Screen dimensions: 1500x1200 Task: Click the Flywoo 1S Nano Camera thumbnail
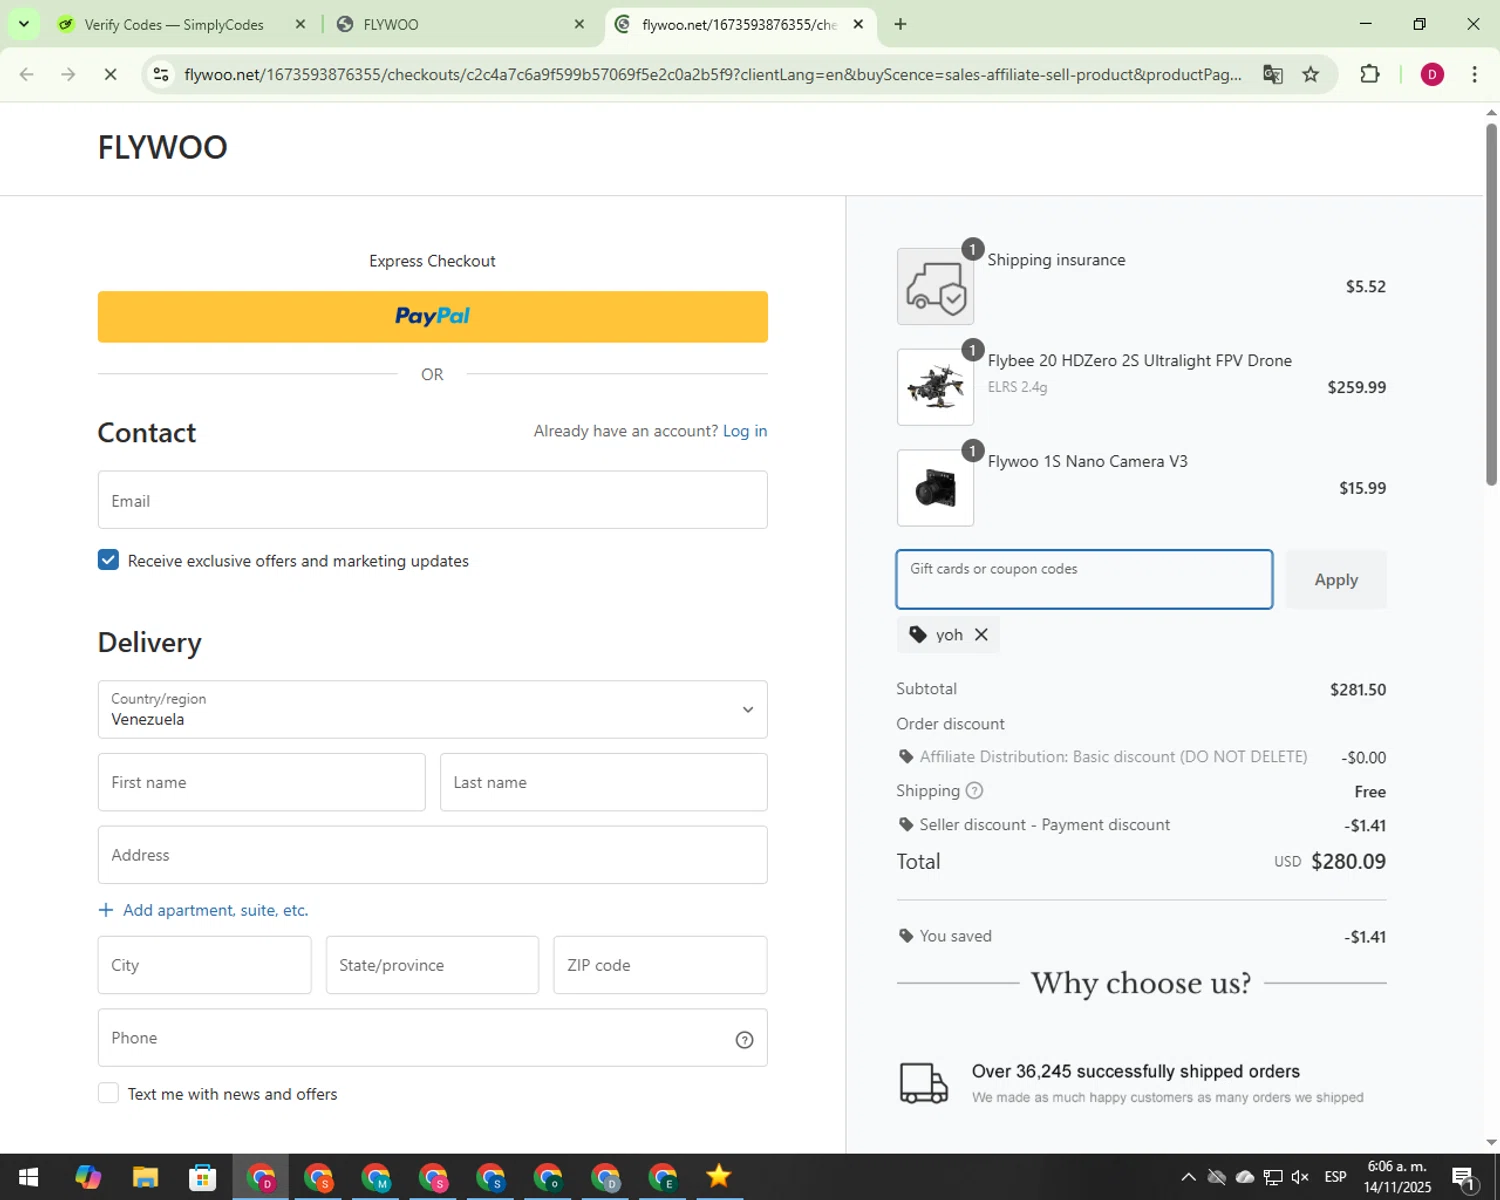pyautogui.click(x=935, y=488)
